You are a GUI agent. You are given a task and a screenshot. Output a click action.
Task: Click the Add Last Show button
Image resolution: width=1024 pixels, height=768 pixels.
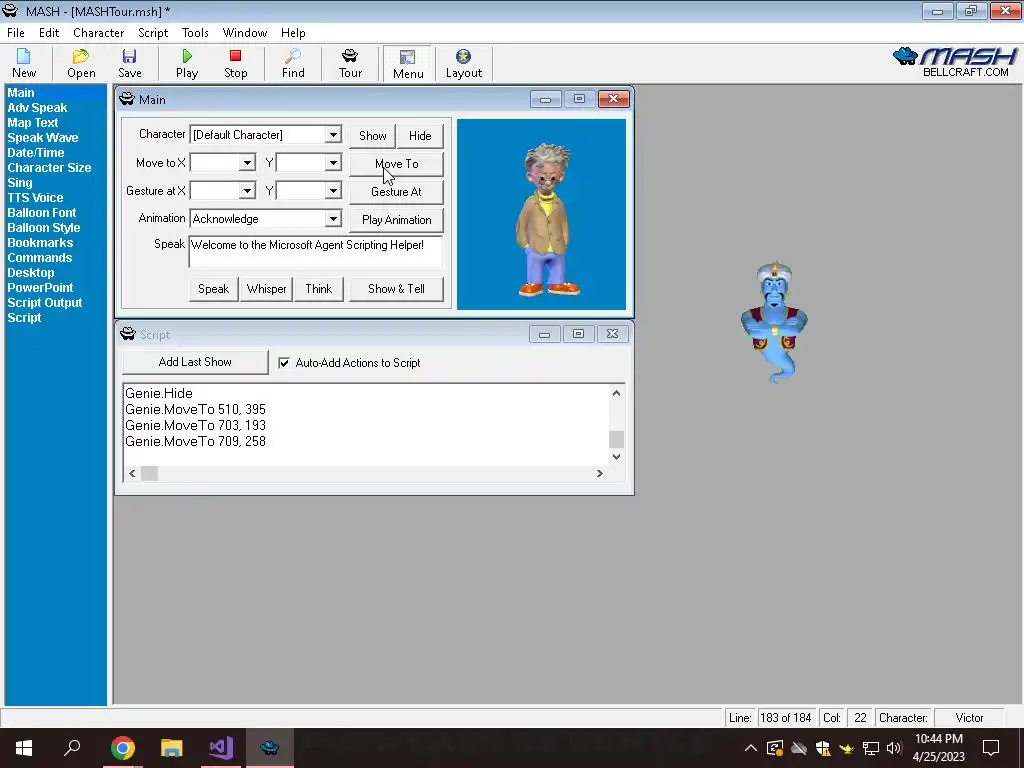pyautogui.click(x=195, y=362)
